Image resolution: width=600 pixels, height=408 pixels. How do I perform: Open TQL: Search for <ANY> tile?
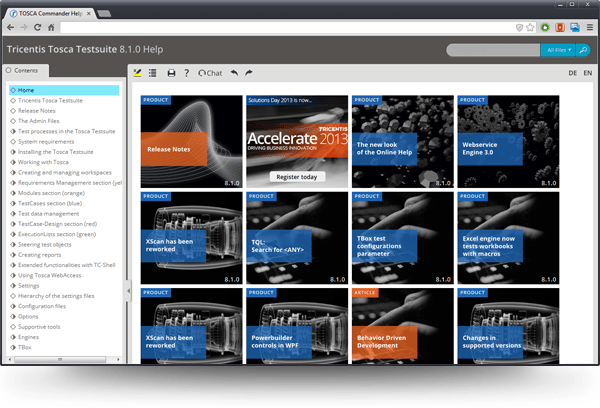pos(297,238)
